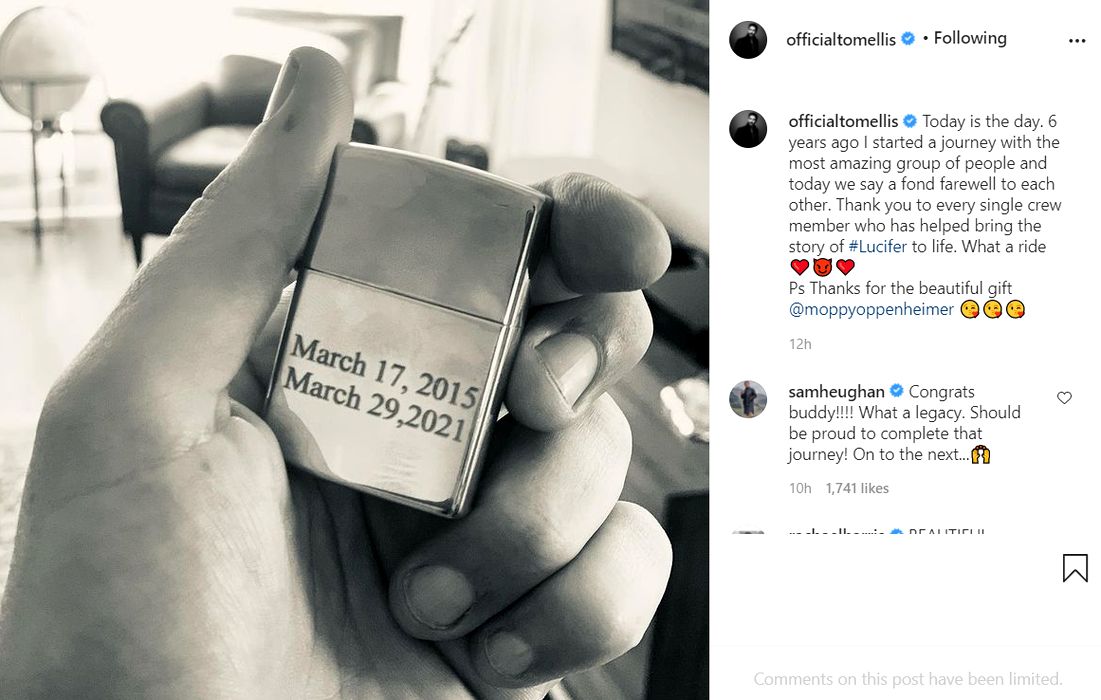
Task: Open the partially visible next commenter avatar
Action: [748, 532]
